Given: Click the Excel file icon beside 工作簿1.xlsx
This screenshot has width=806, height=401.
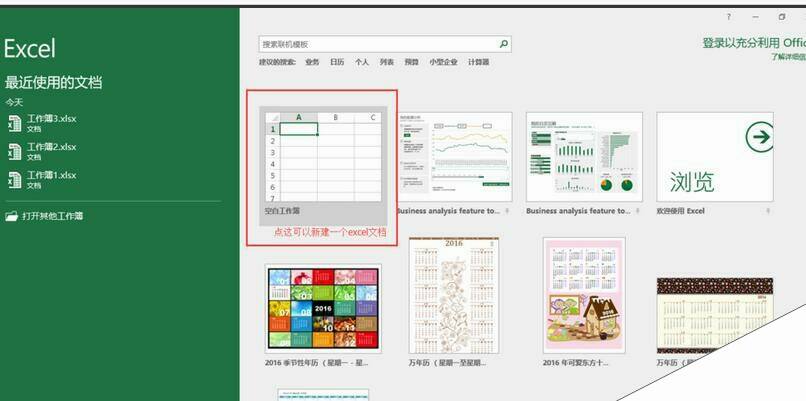Looking at the screenshot, I should [14, 180].
